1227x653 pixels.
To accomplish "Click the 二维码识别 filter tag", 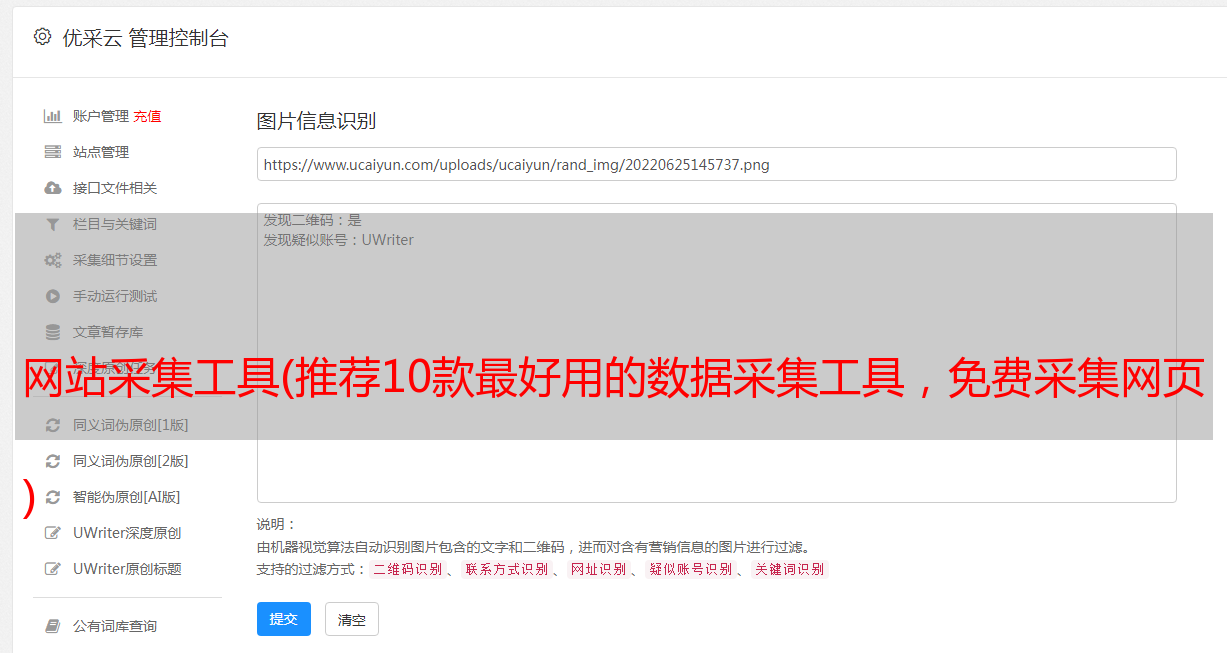I will (x=408, y=569).
